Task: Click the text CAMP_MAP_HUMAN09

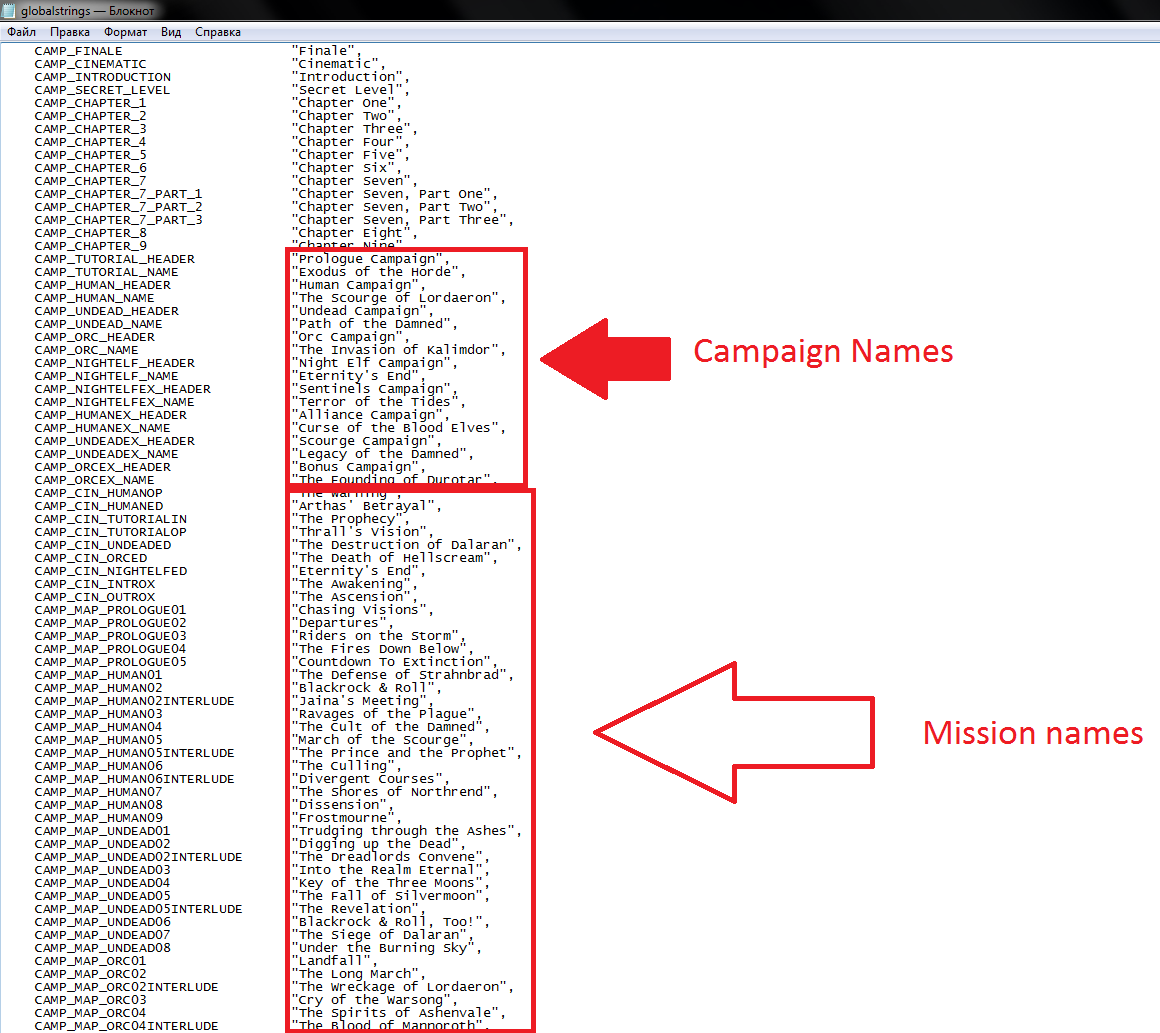Action: coord(98,818)
